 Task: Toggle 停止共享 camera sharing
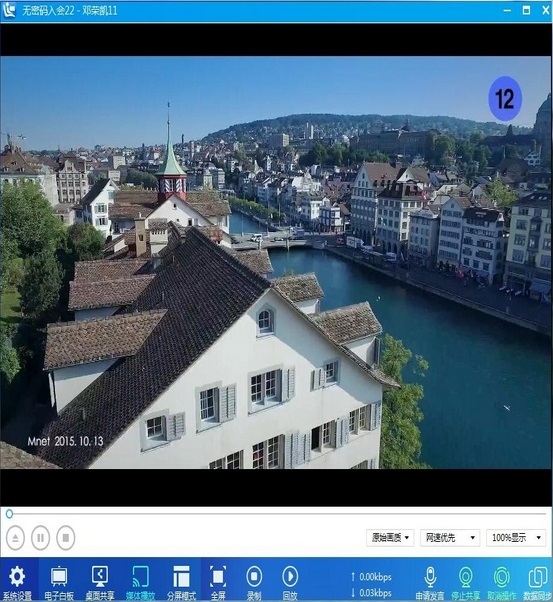click(465, 577)
